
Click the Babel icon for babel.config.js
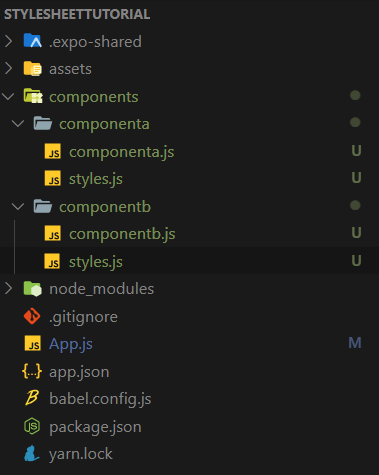click(x=32, y=398)
